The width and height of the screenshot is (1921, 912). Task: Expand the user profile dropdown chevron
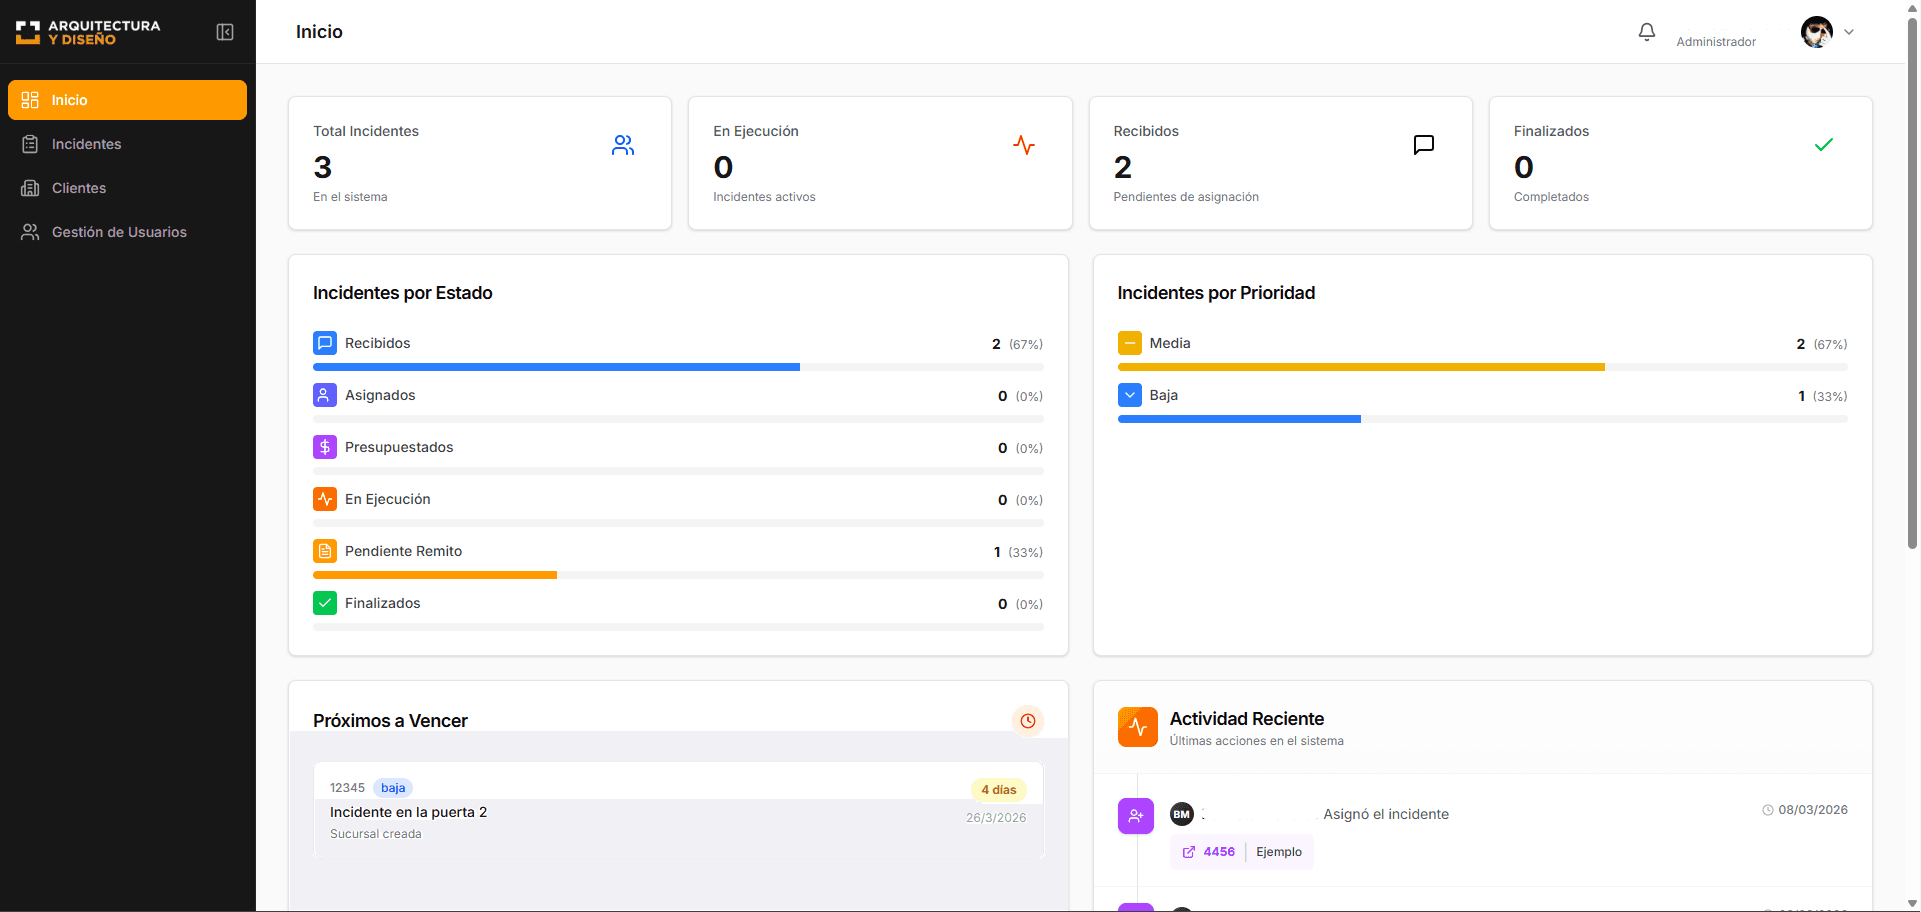pyautogui.click(x=1849, y=32)
